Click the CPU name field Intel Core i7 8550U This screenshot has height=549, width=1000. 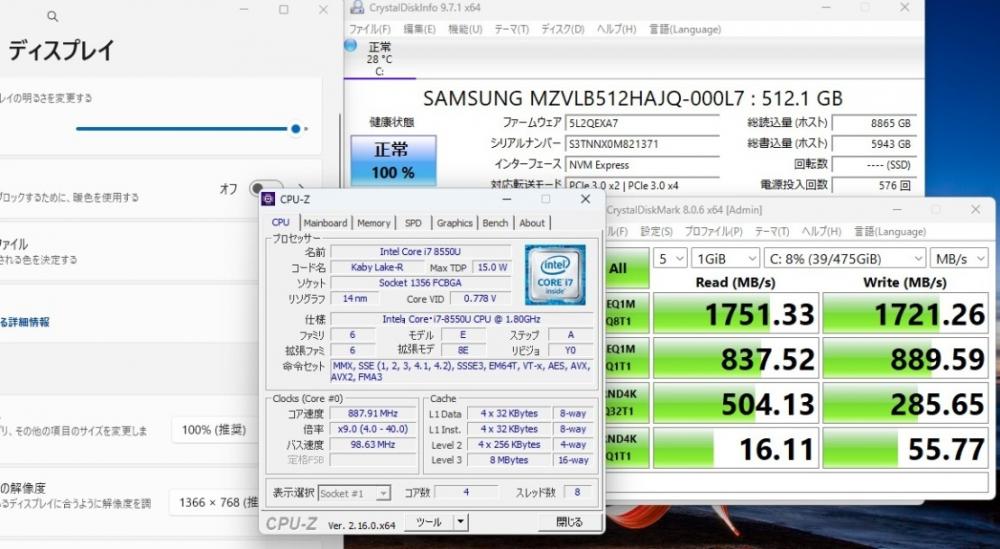[x=421, y=252]
